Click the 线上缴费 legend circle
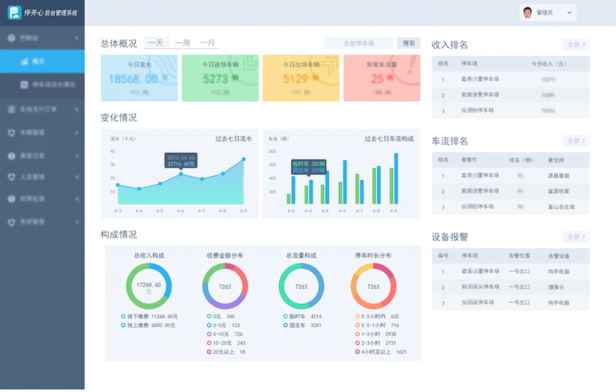Viewport: 616px width, 392px height. (123, 326)
